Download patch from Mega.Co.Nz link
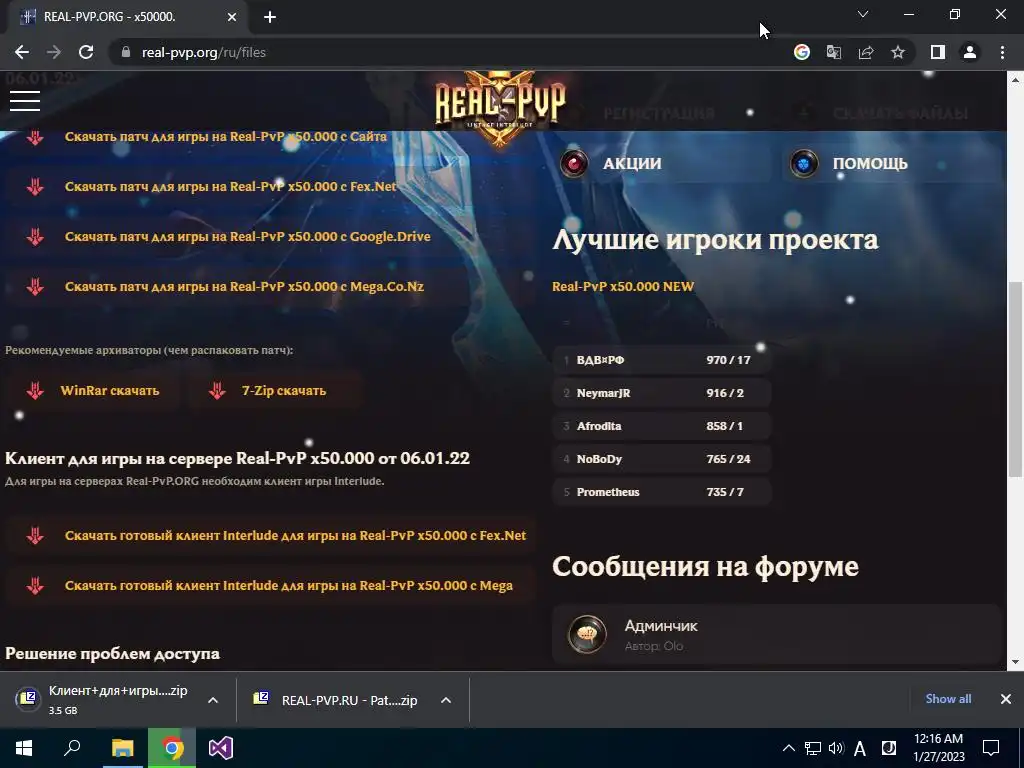Viewport: 1024px width, 768px height. (244, 286)
